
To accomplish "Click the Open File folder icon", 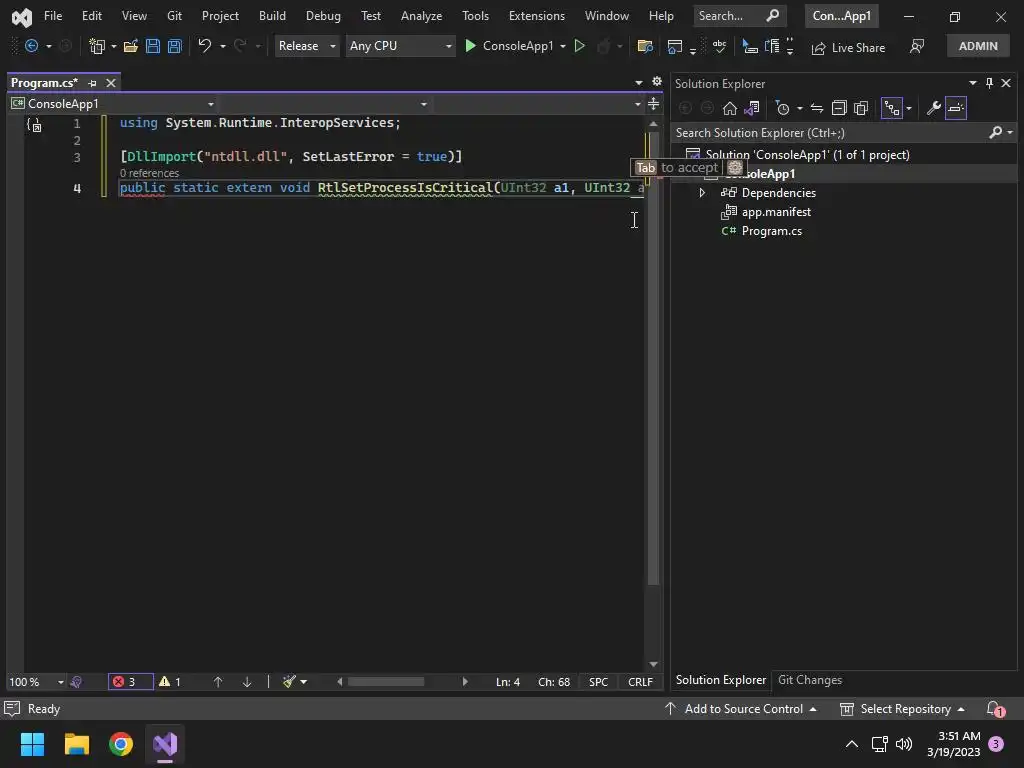I will point(131,46).
